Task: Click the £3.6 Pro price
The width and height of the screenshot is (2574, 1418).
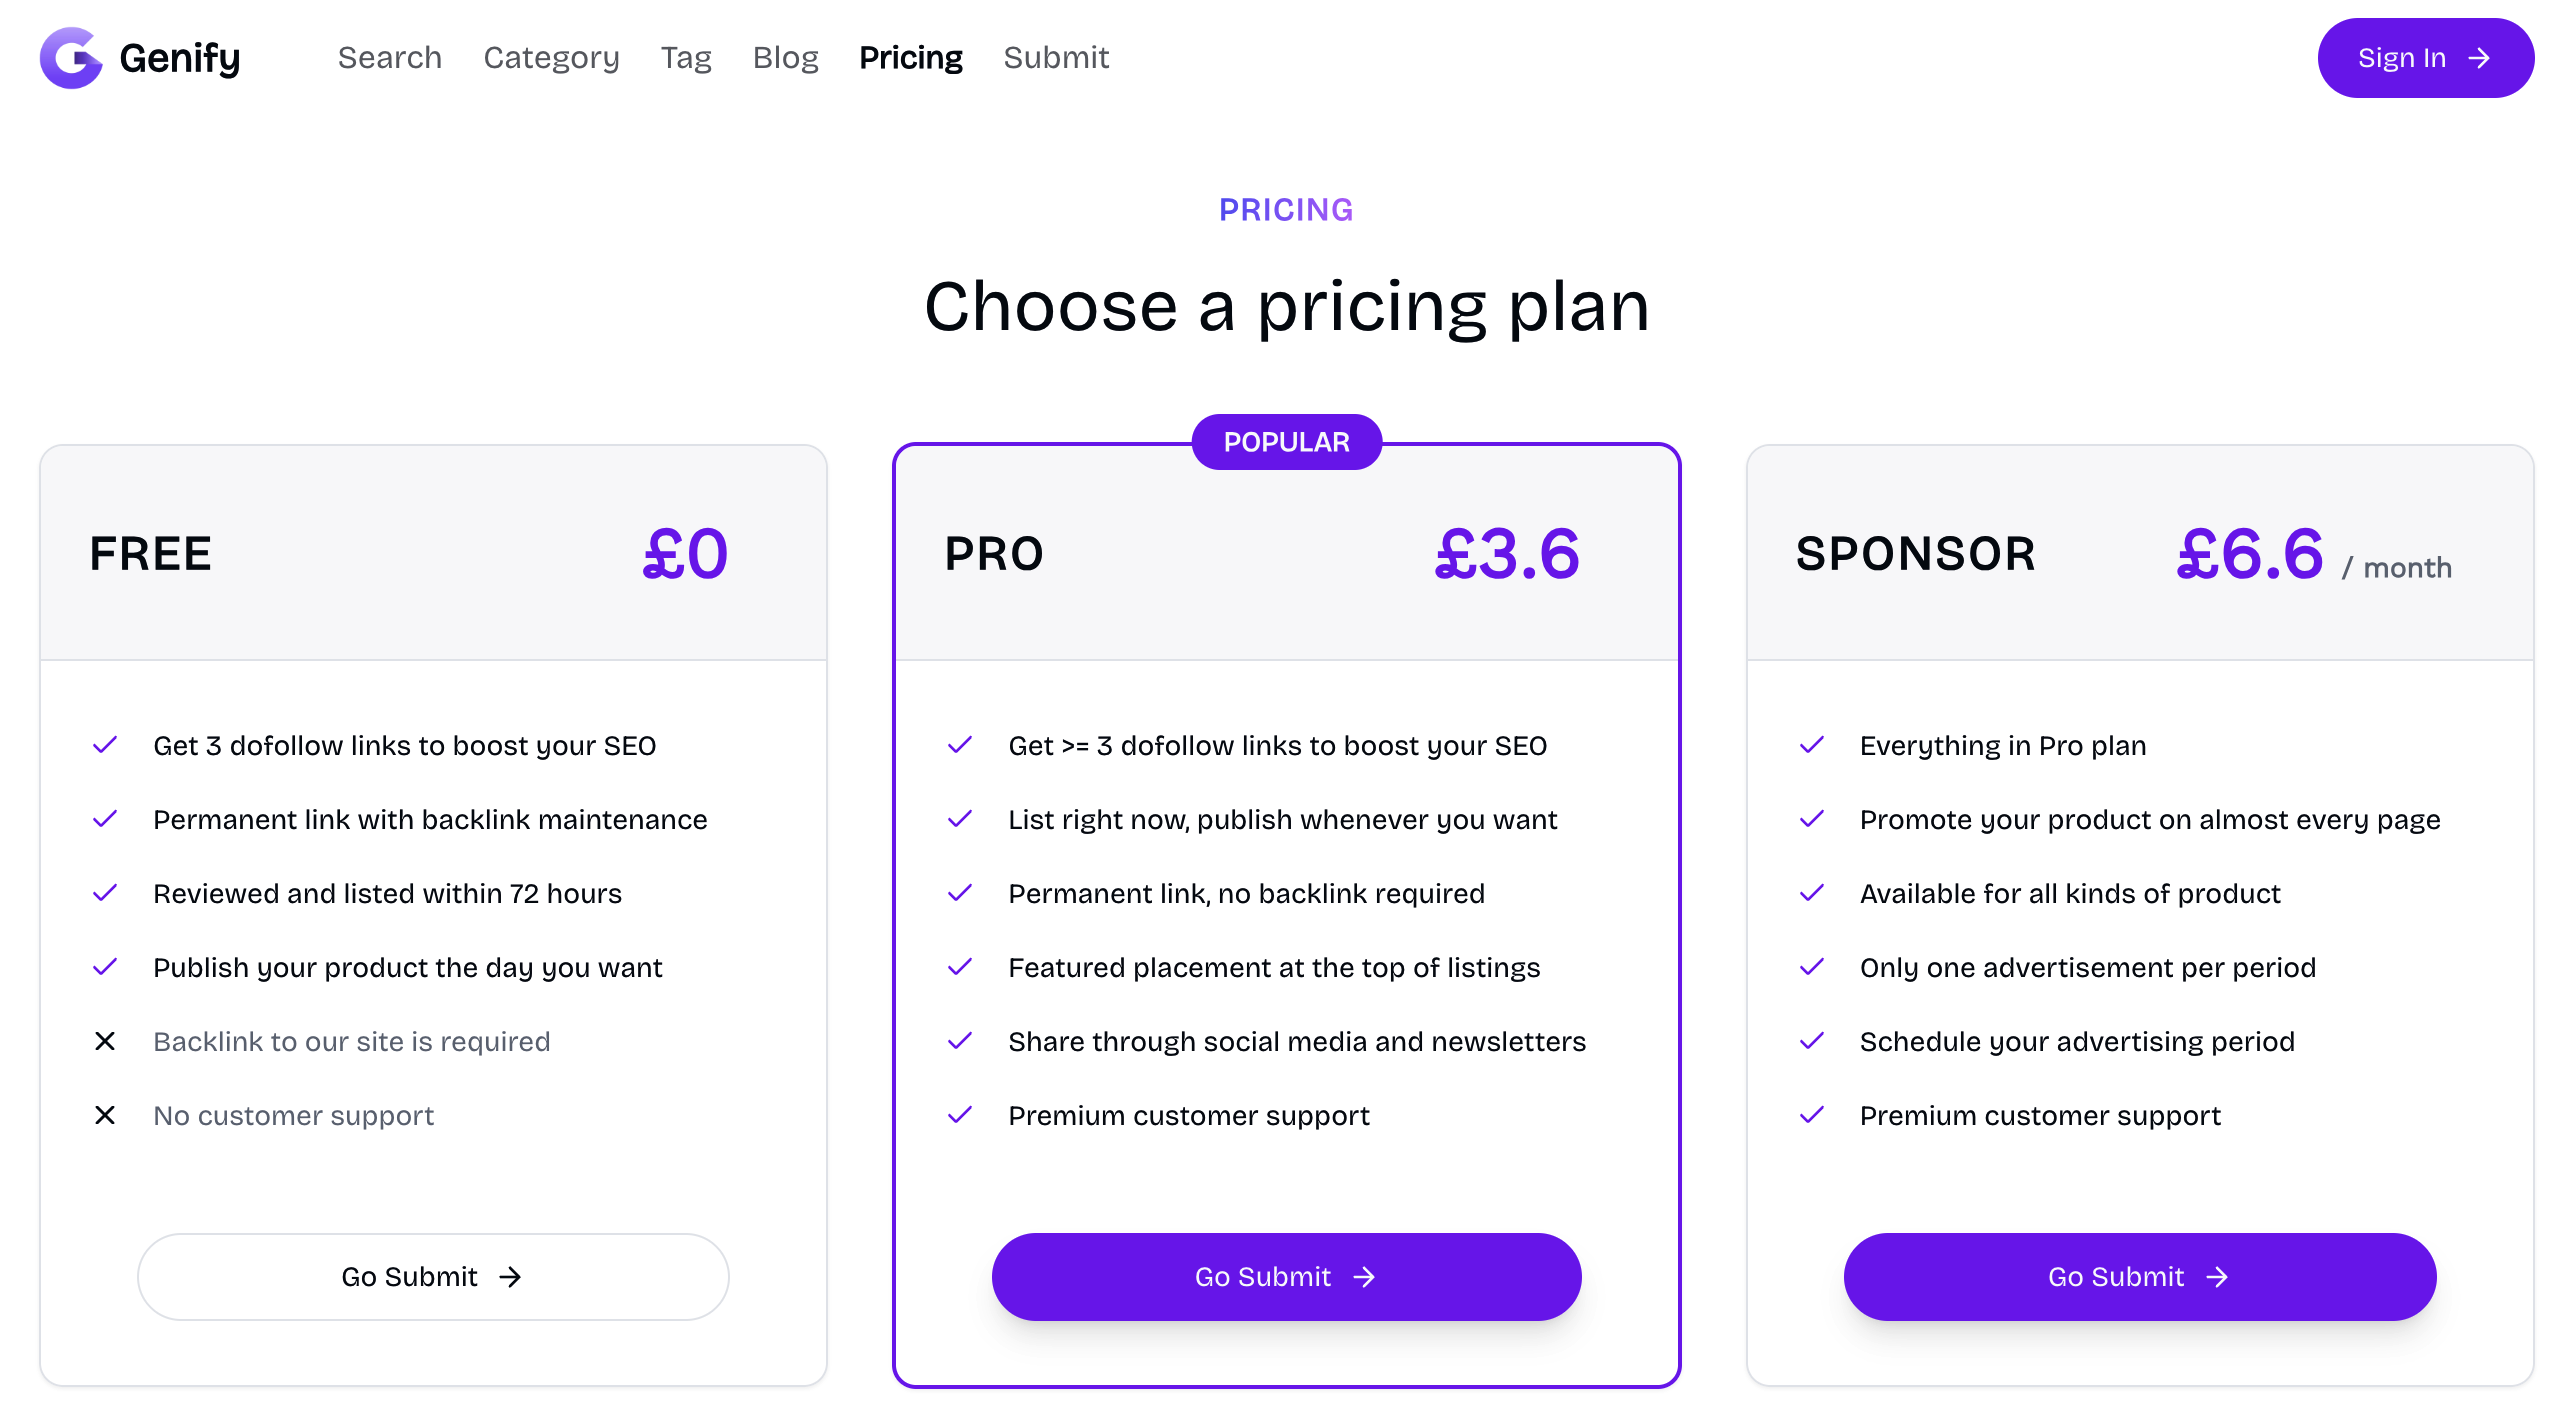Action: [1507, 554]
